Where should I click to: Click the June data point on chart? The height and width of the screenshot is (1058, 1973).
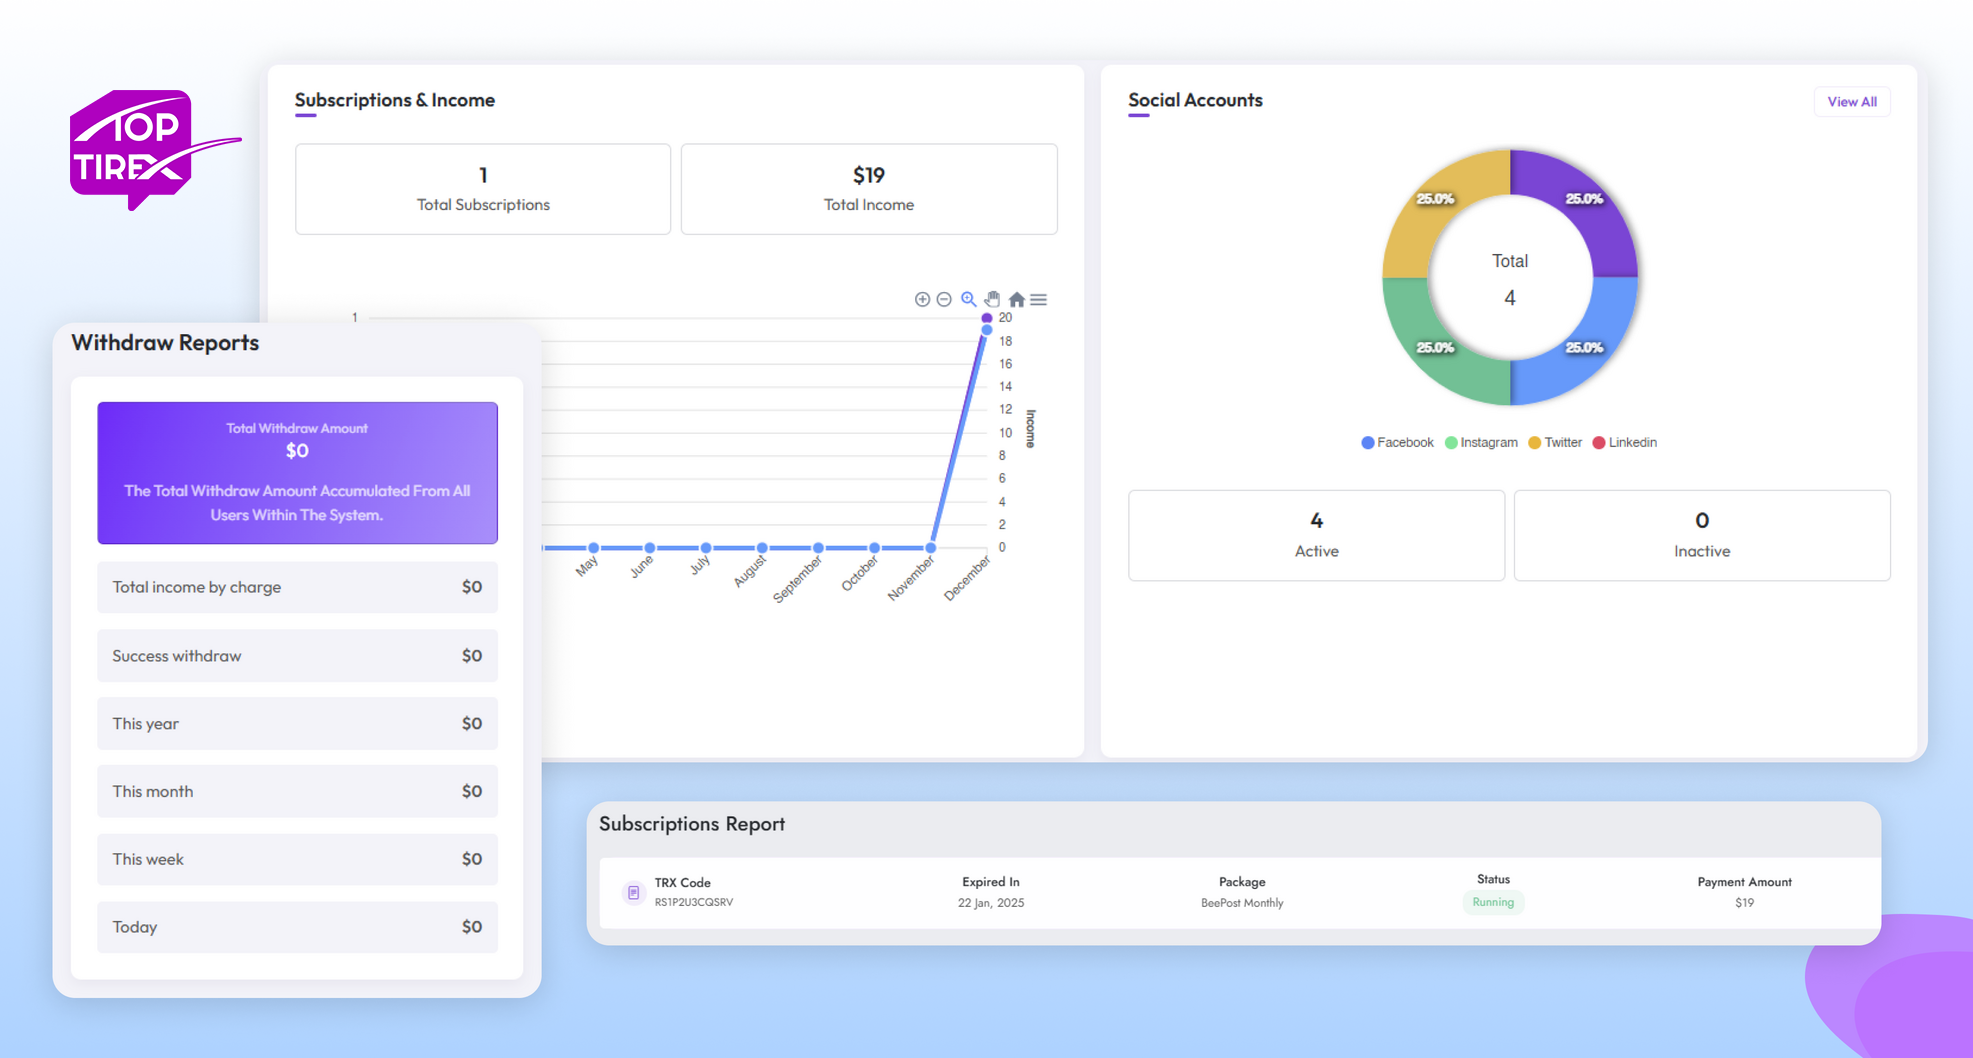pyautogui.click(x=650, y=547)
